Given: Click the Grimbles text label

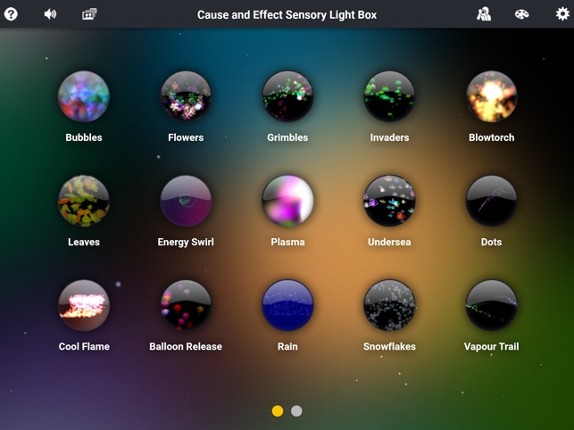Looking at the screenshot, I should pyautogui.click(x=288, y=138).
